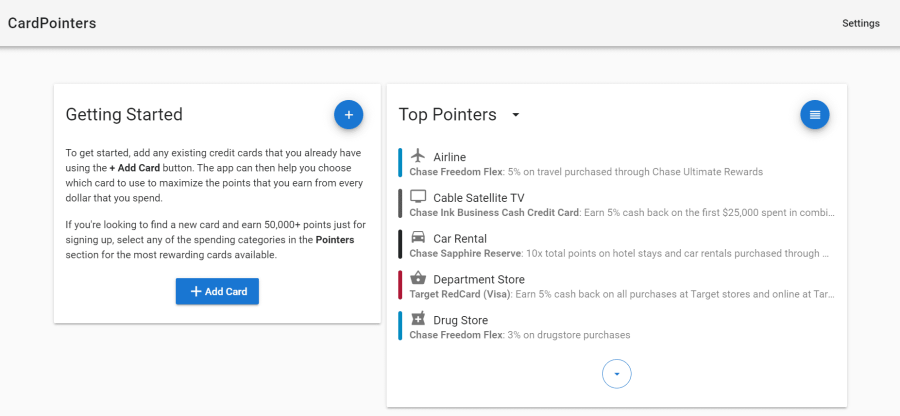This screenshot has width=900, height=416.
Task: Click the airplane icon for Airline
Action: click(x=418, y=156)
